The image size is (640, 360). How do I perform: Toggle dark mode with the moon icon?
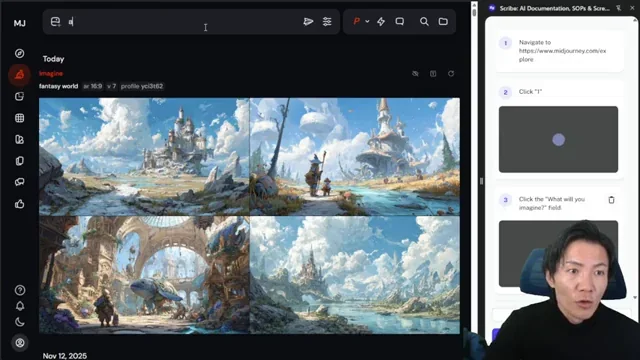tap(20, 322)
